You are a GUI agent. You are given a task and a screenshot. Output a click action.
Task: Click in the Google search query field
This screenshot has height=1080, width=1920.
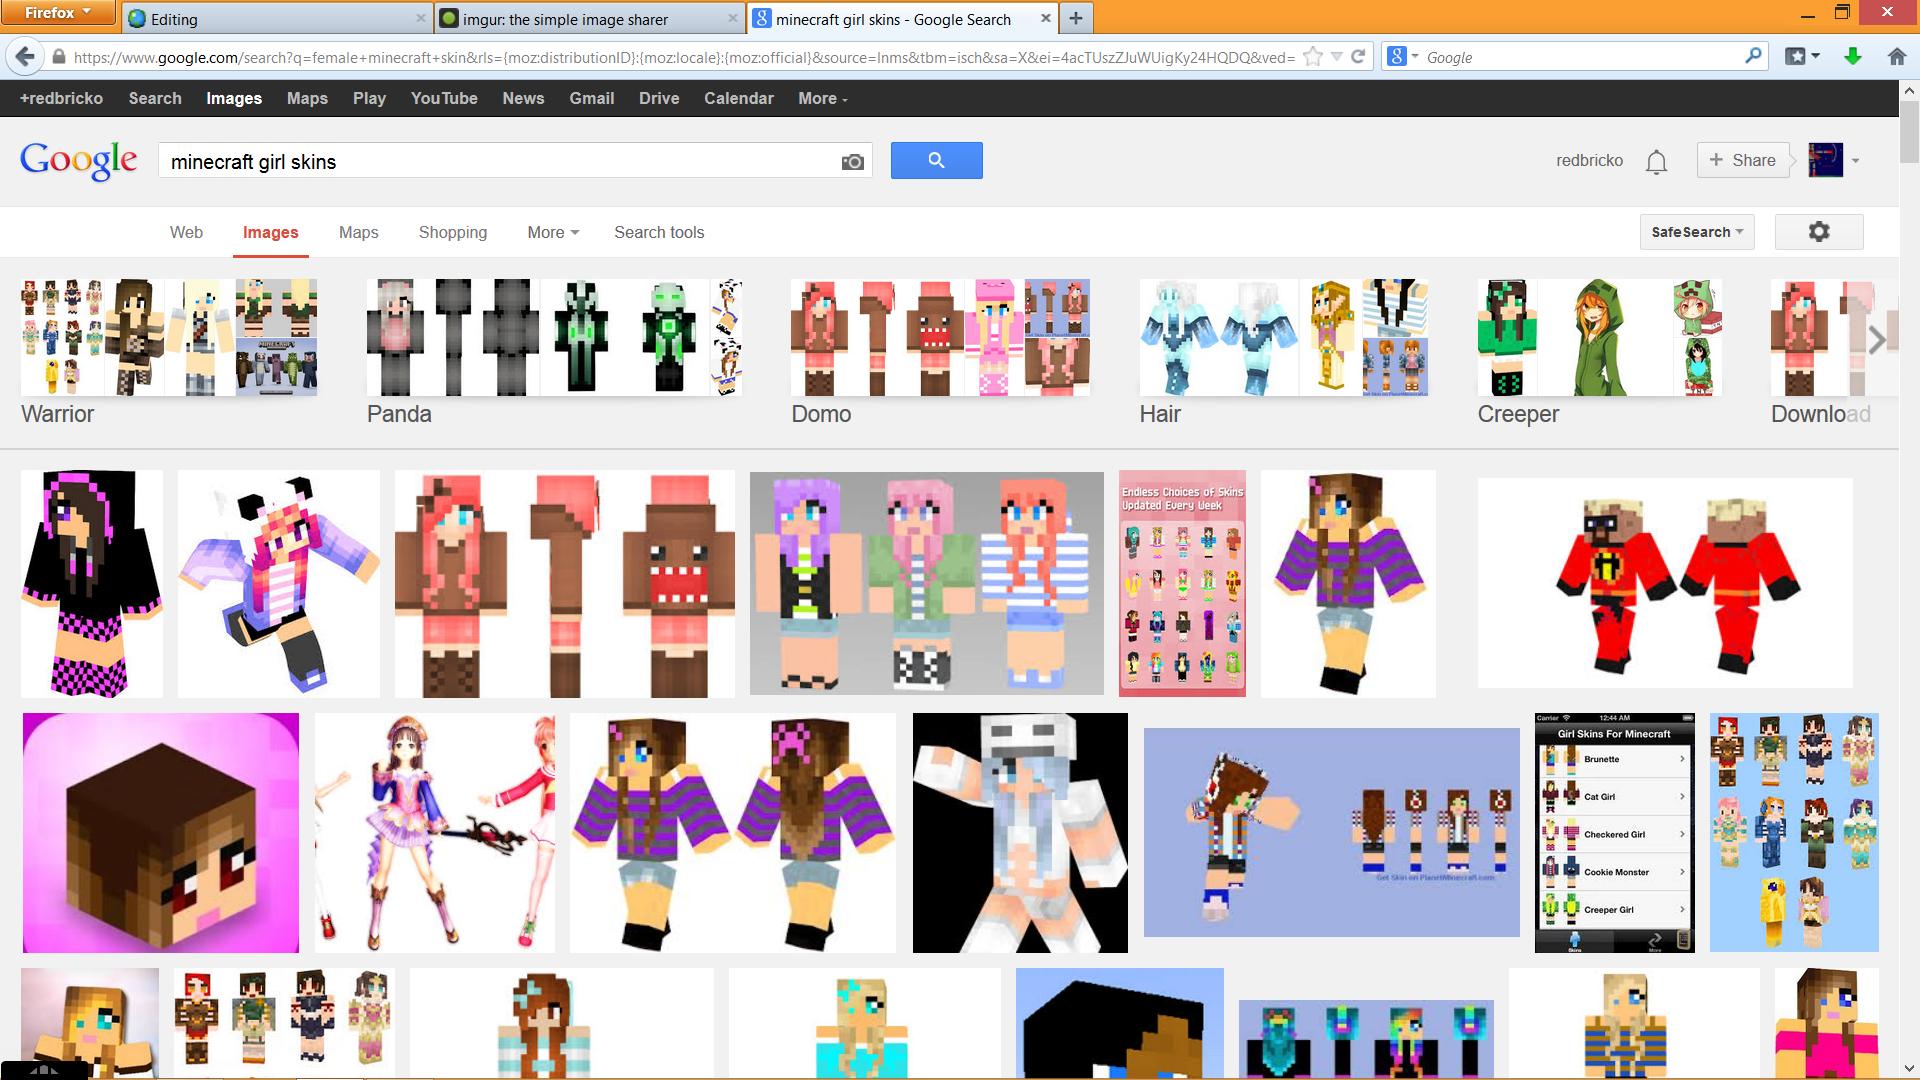click(x=500, y=161)
